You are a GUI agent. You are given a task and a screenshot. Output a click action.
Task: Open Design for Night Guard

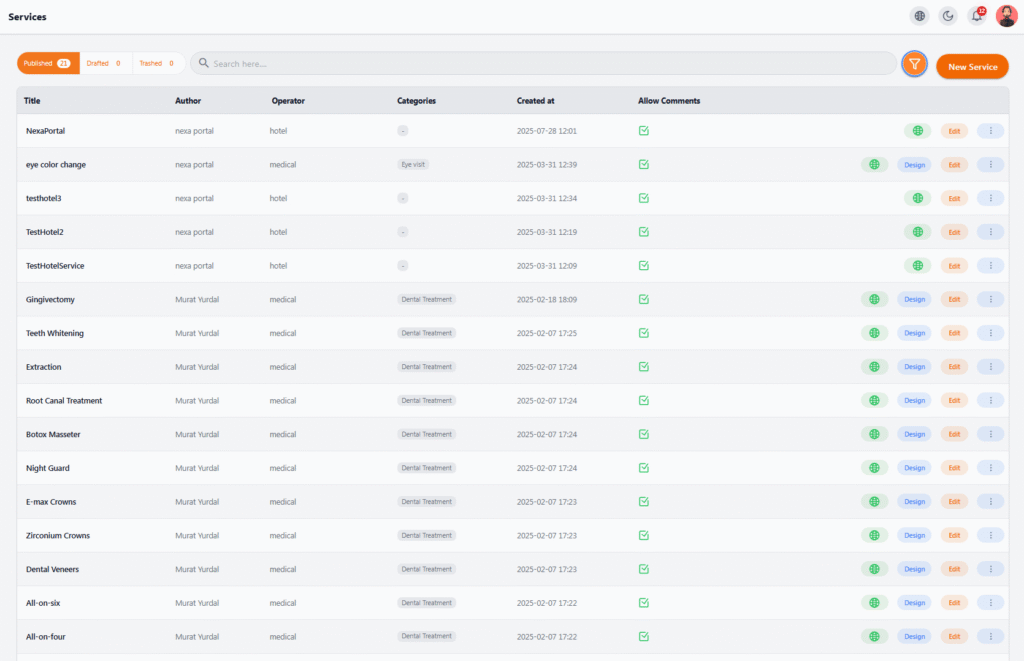click(914, 468)
